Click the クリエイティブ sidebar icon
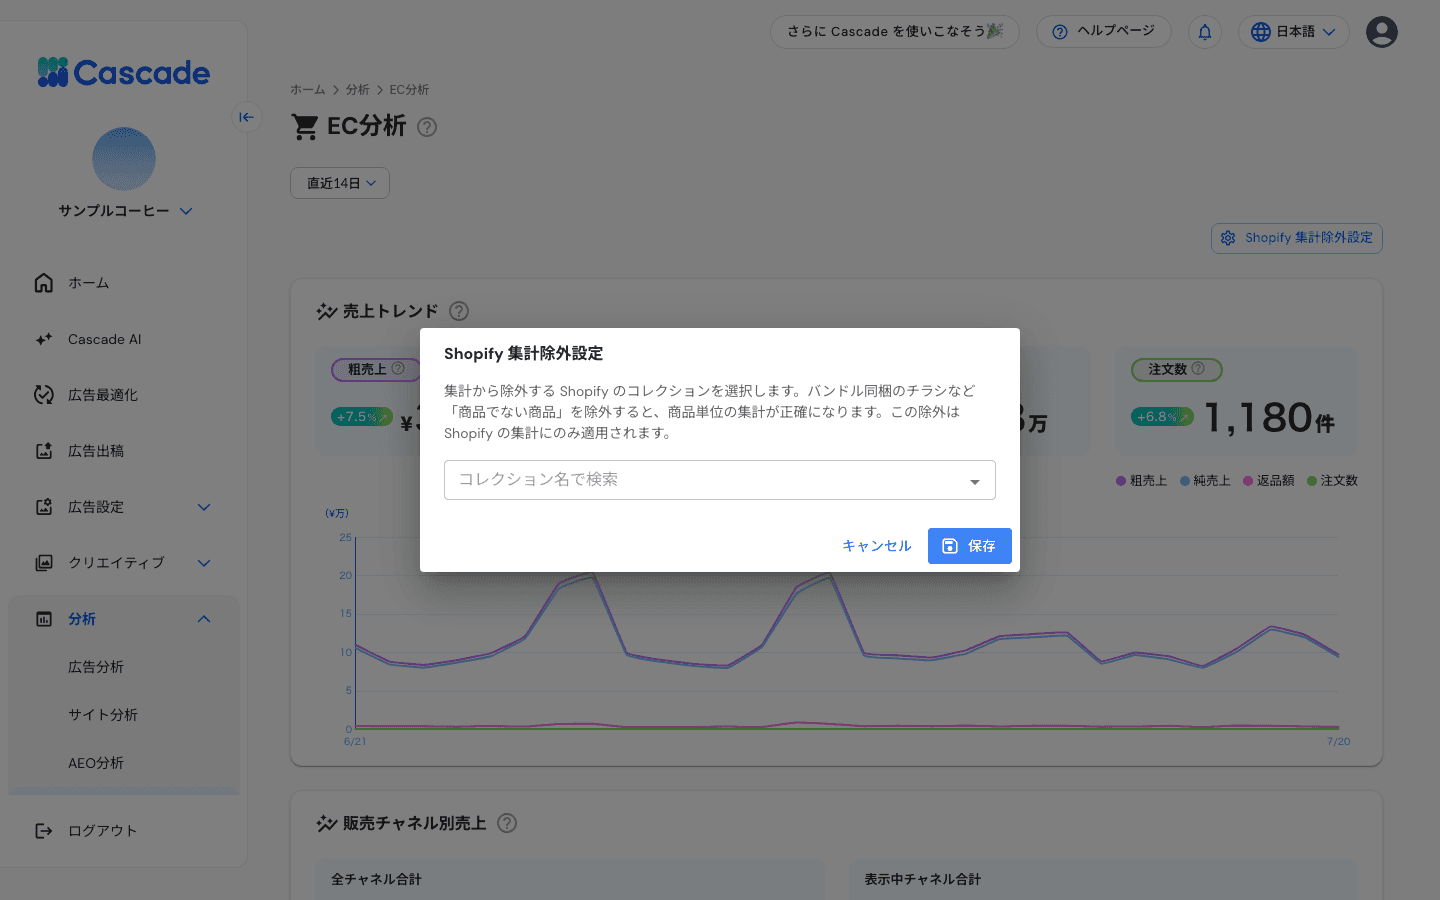 click(44, 563)
